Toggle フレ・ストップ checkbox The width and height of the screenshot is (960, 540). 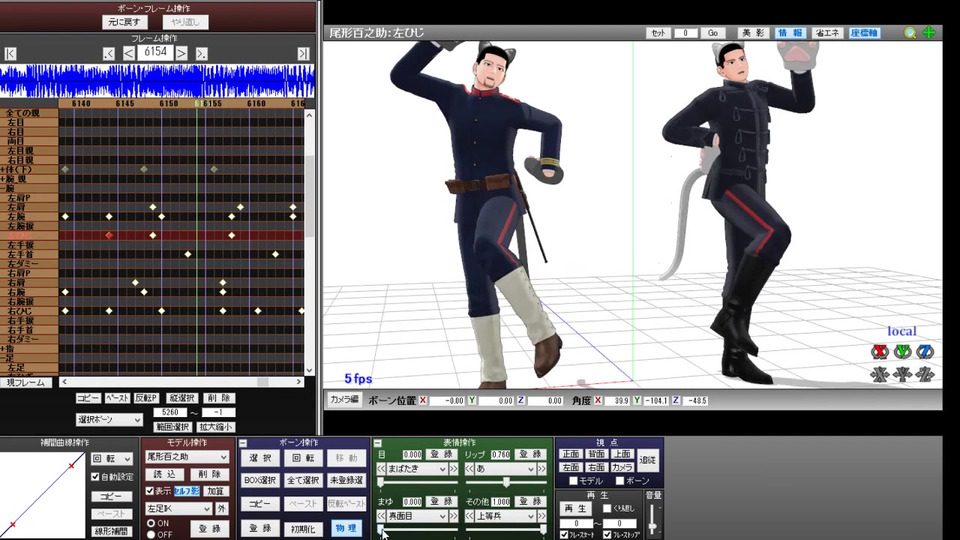tap(607, 534)
